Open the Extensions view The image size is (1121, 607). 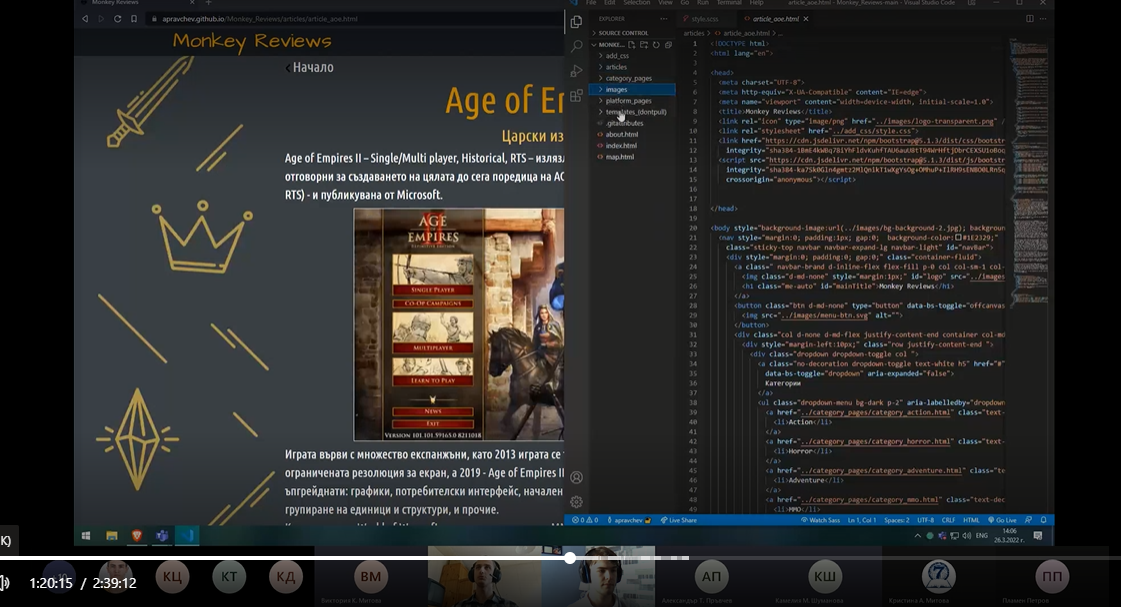tap(576, 96)
